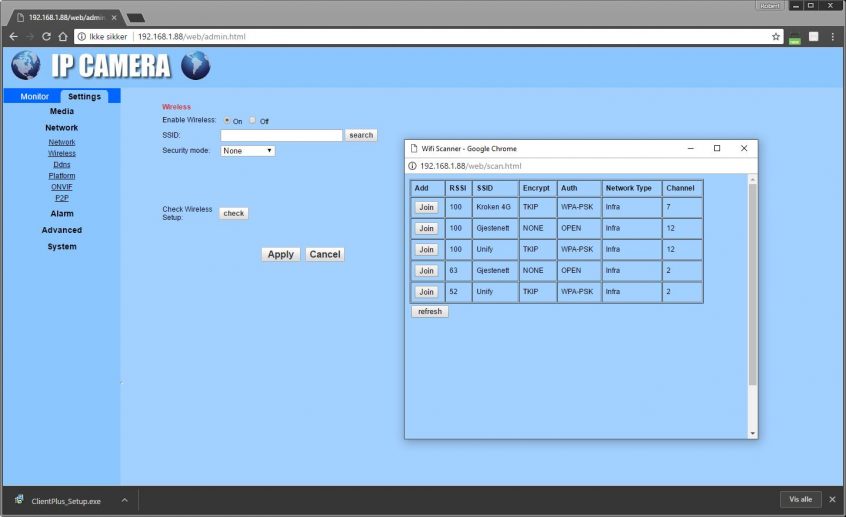
Task: Click the browser back arrow
Action: pyautogui.click(x=13, y=37)
